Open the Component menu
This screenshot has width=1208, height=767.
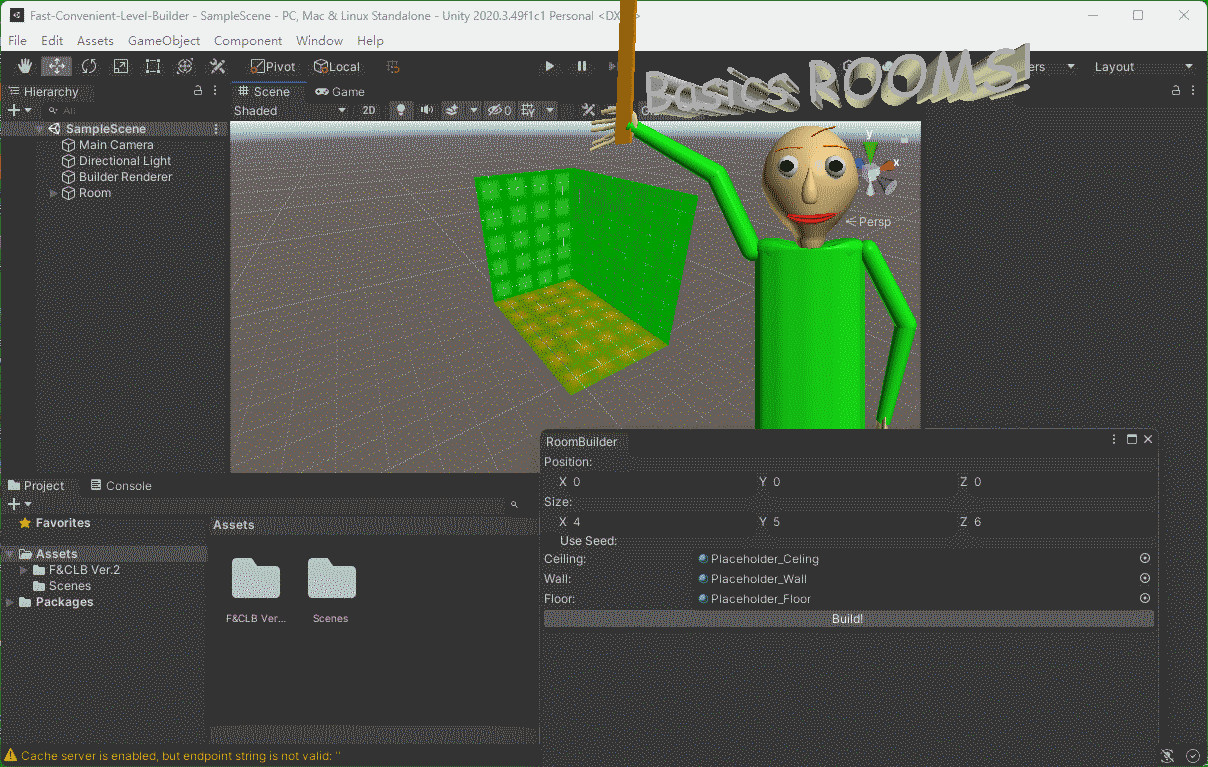point(248,40)
